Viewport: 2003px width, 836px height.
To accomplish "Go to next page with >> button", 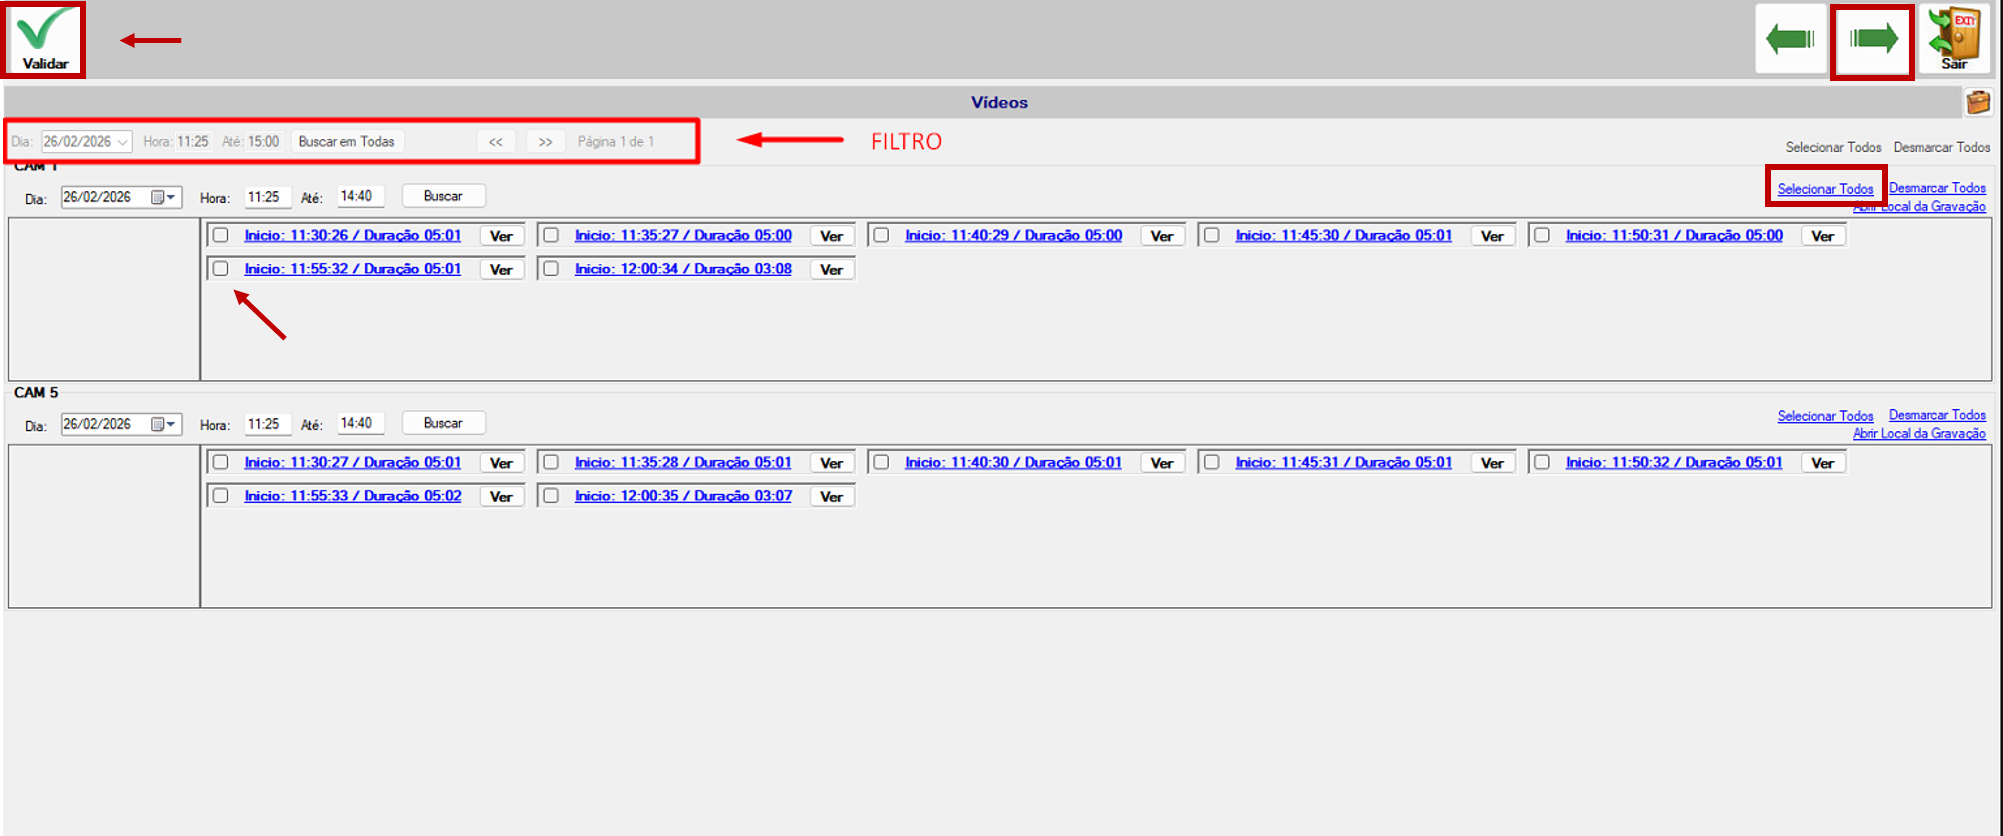I will (545, 142).
